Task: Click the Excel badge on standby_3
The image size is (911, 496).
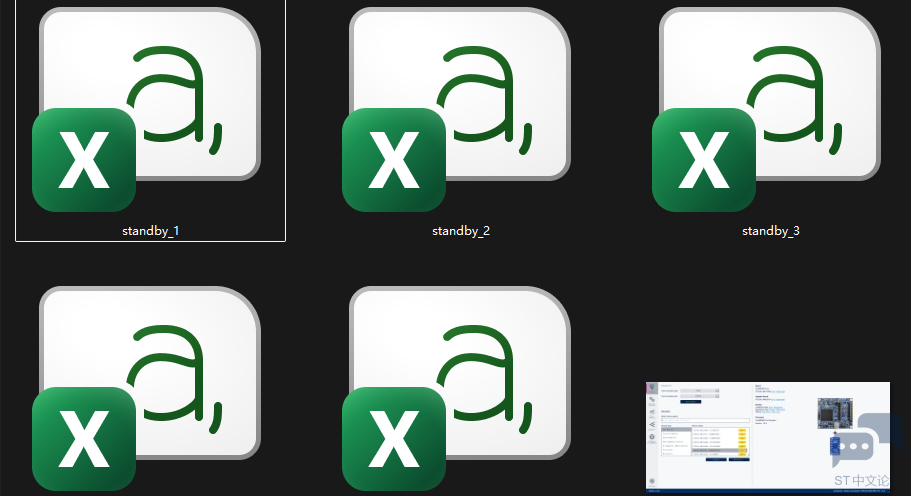Action: point(704,160)
